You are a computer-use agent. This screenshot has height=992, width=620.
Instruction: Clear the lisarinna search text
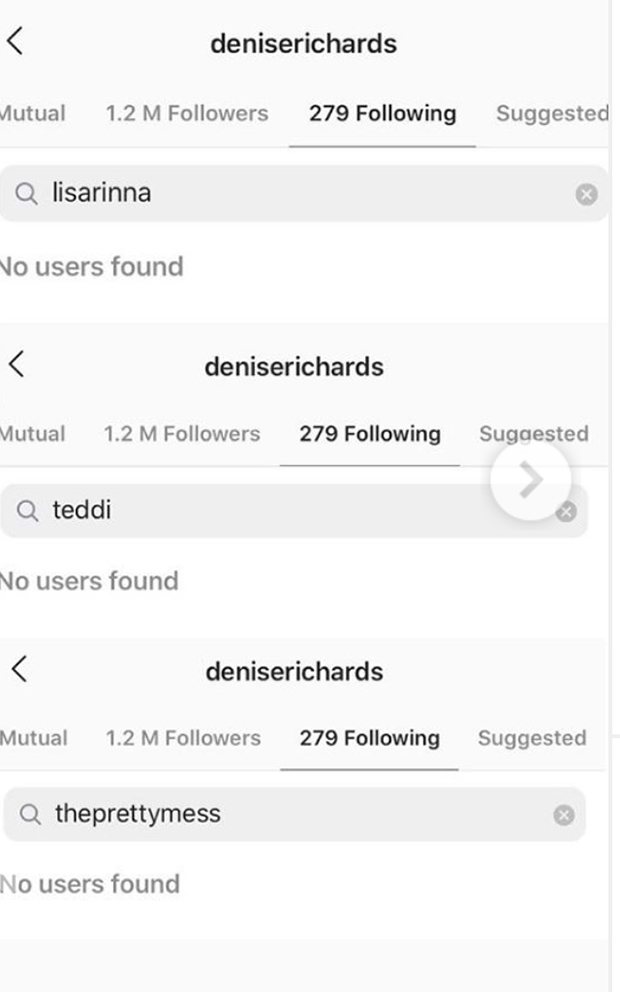click(586, 194)
